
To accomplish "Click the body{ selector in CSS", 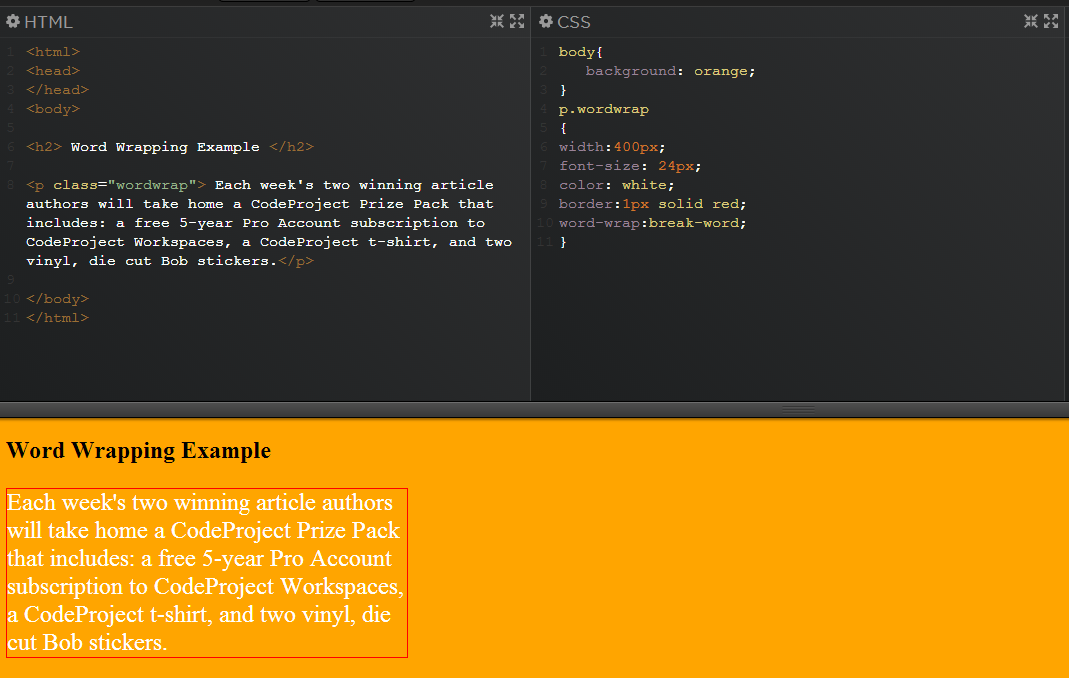I will (x=581, y=52).
